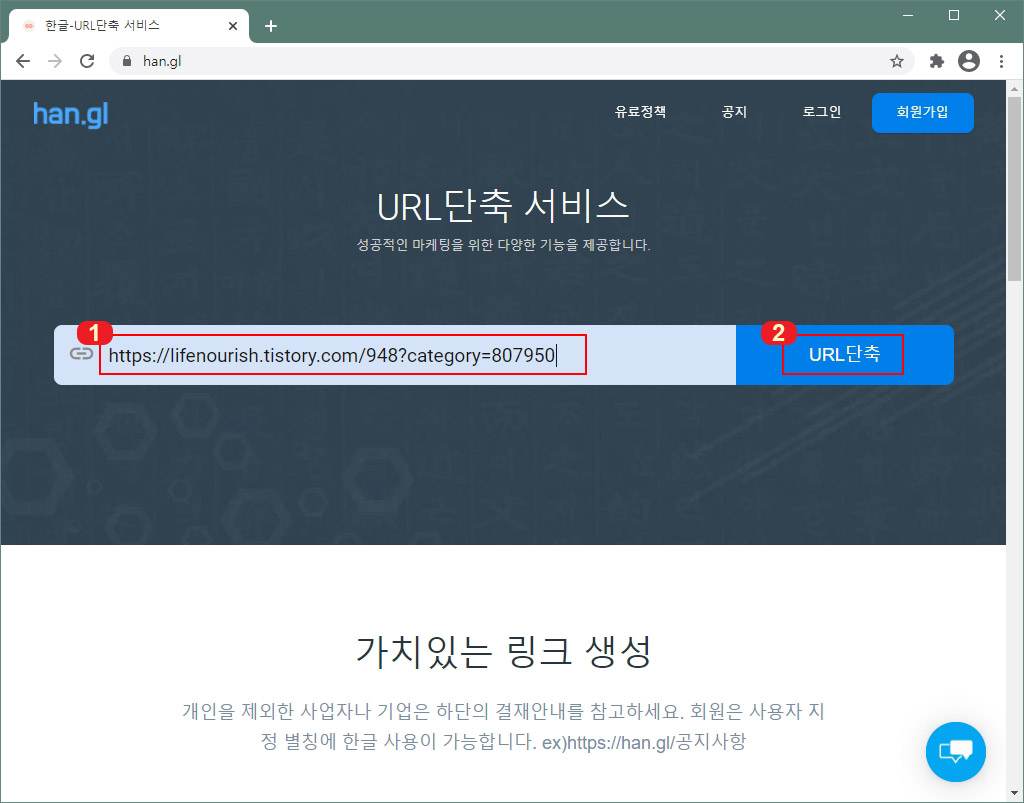The image size is (1024, 803).
Task: Open the 유료정책 menu item
Action: pos(640,113)
